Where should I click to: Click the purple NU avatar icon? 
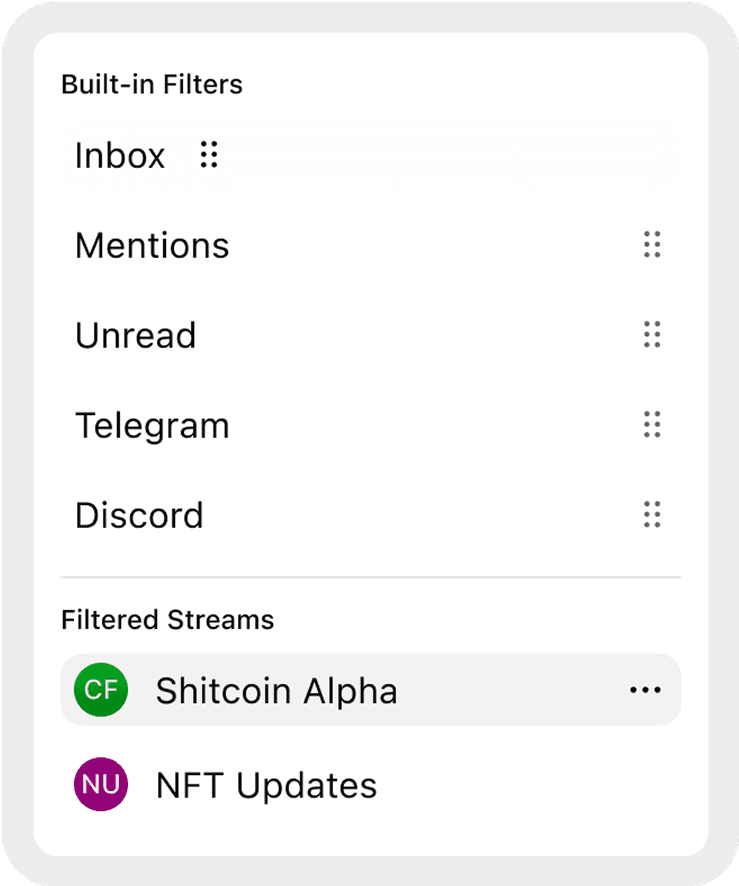[101, 785]
